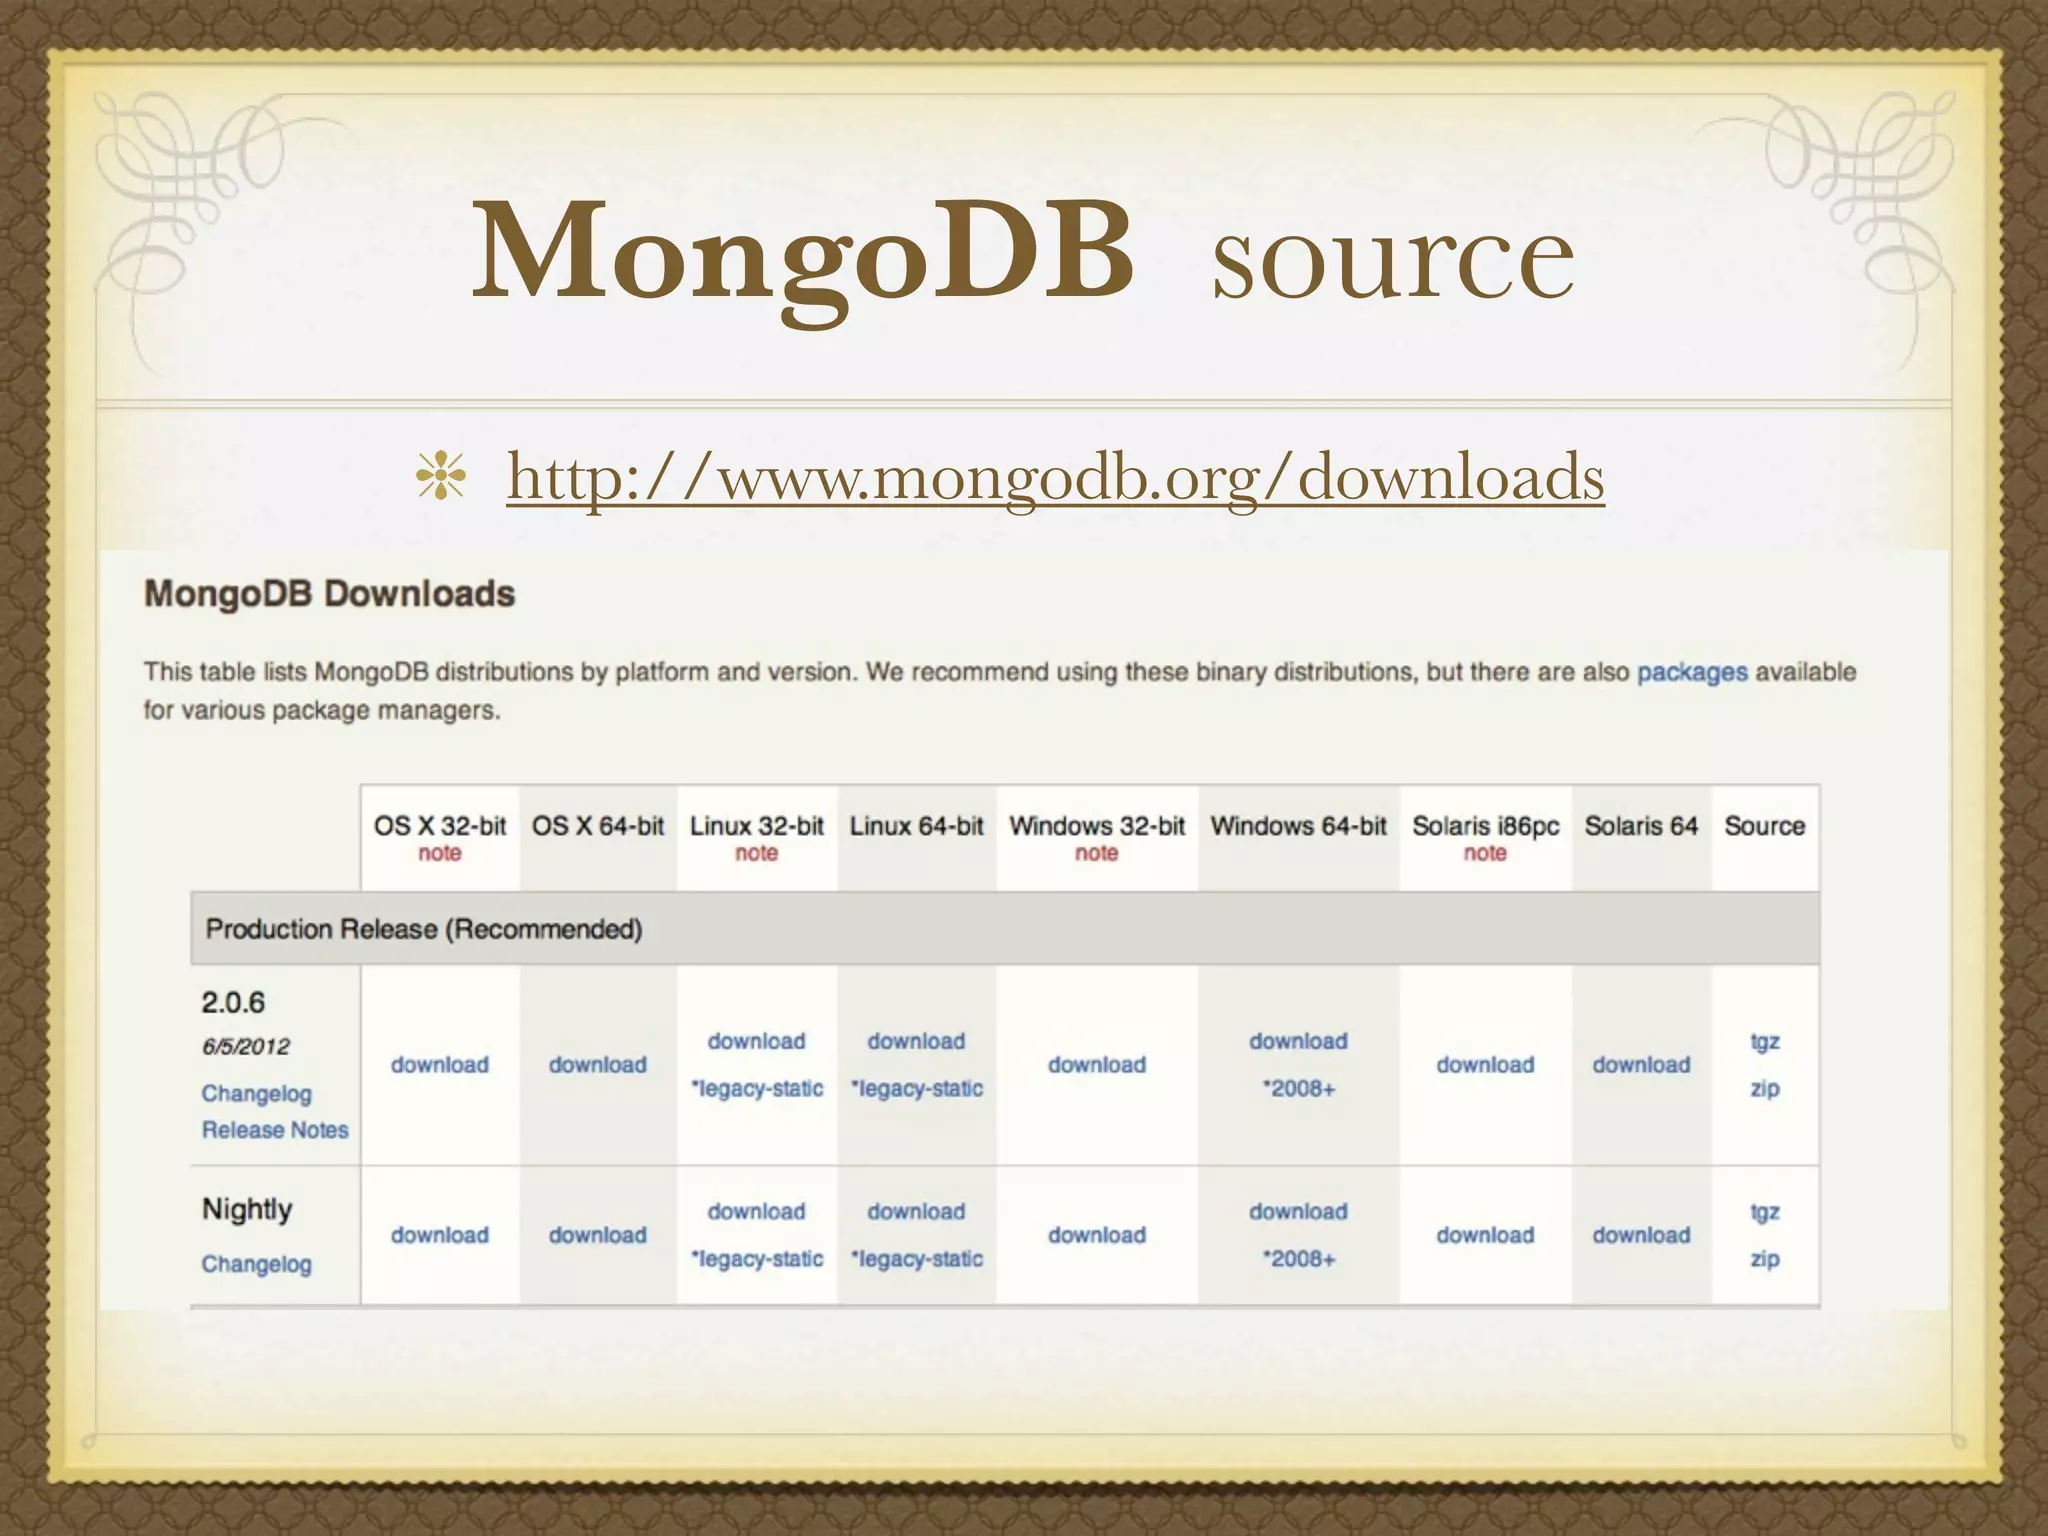Get Nightly Linux 32-bit legacy-static build

[x=757, y=1258]
